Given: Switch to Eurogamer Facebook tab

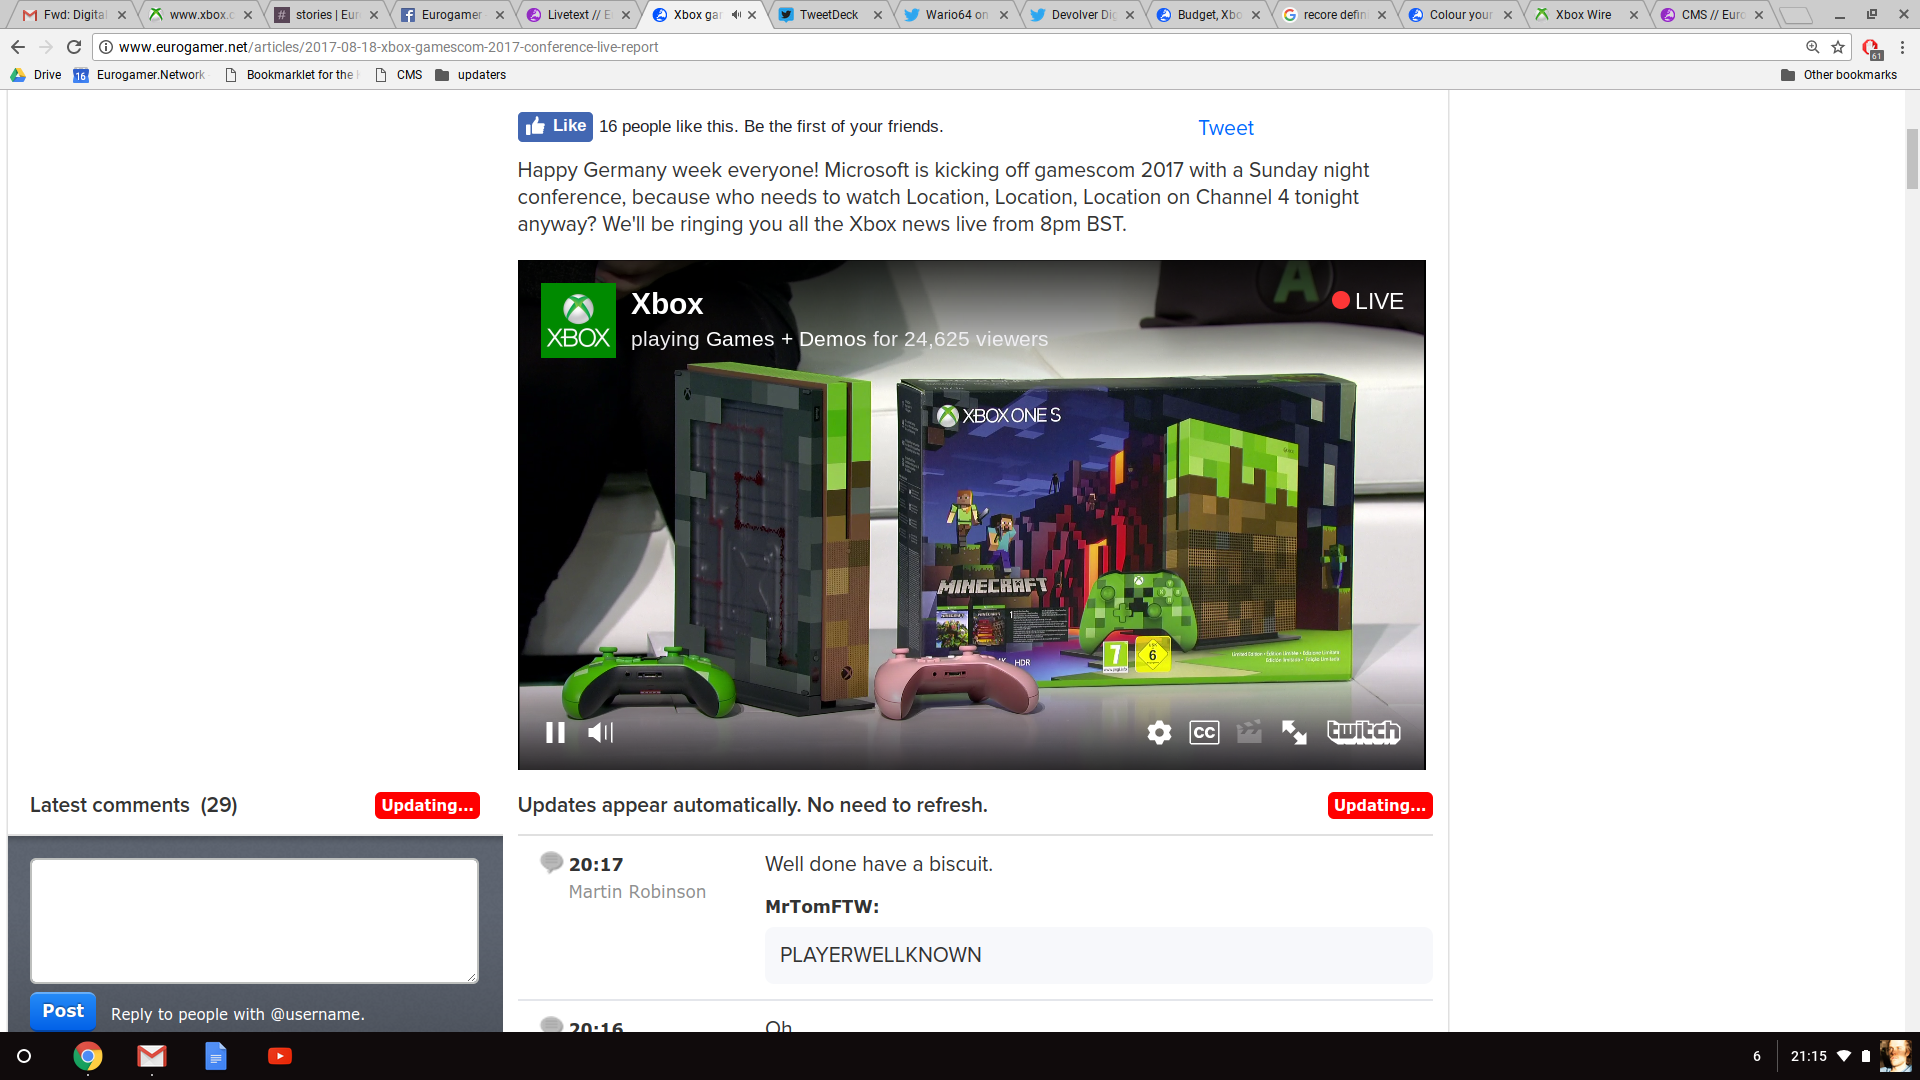Looking at the screenshot, I should point(451,15).
